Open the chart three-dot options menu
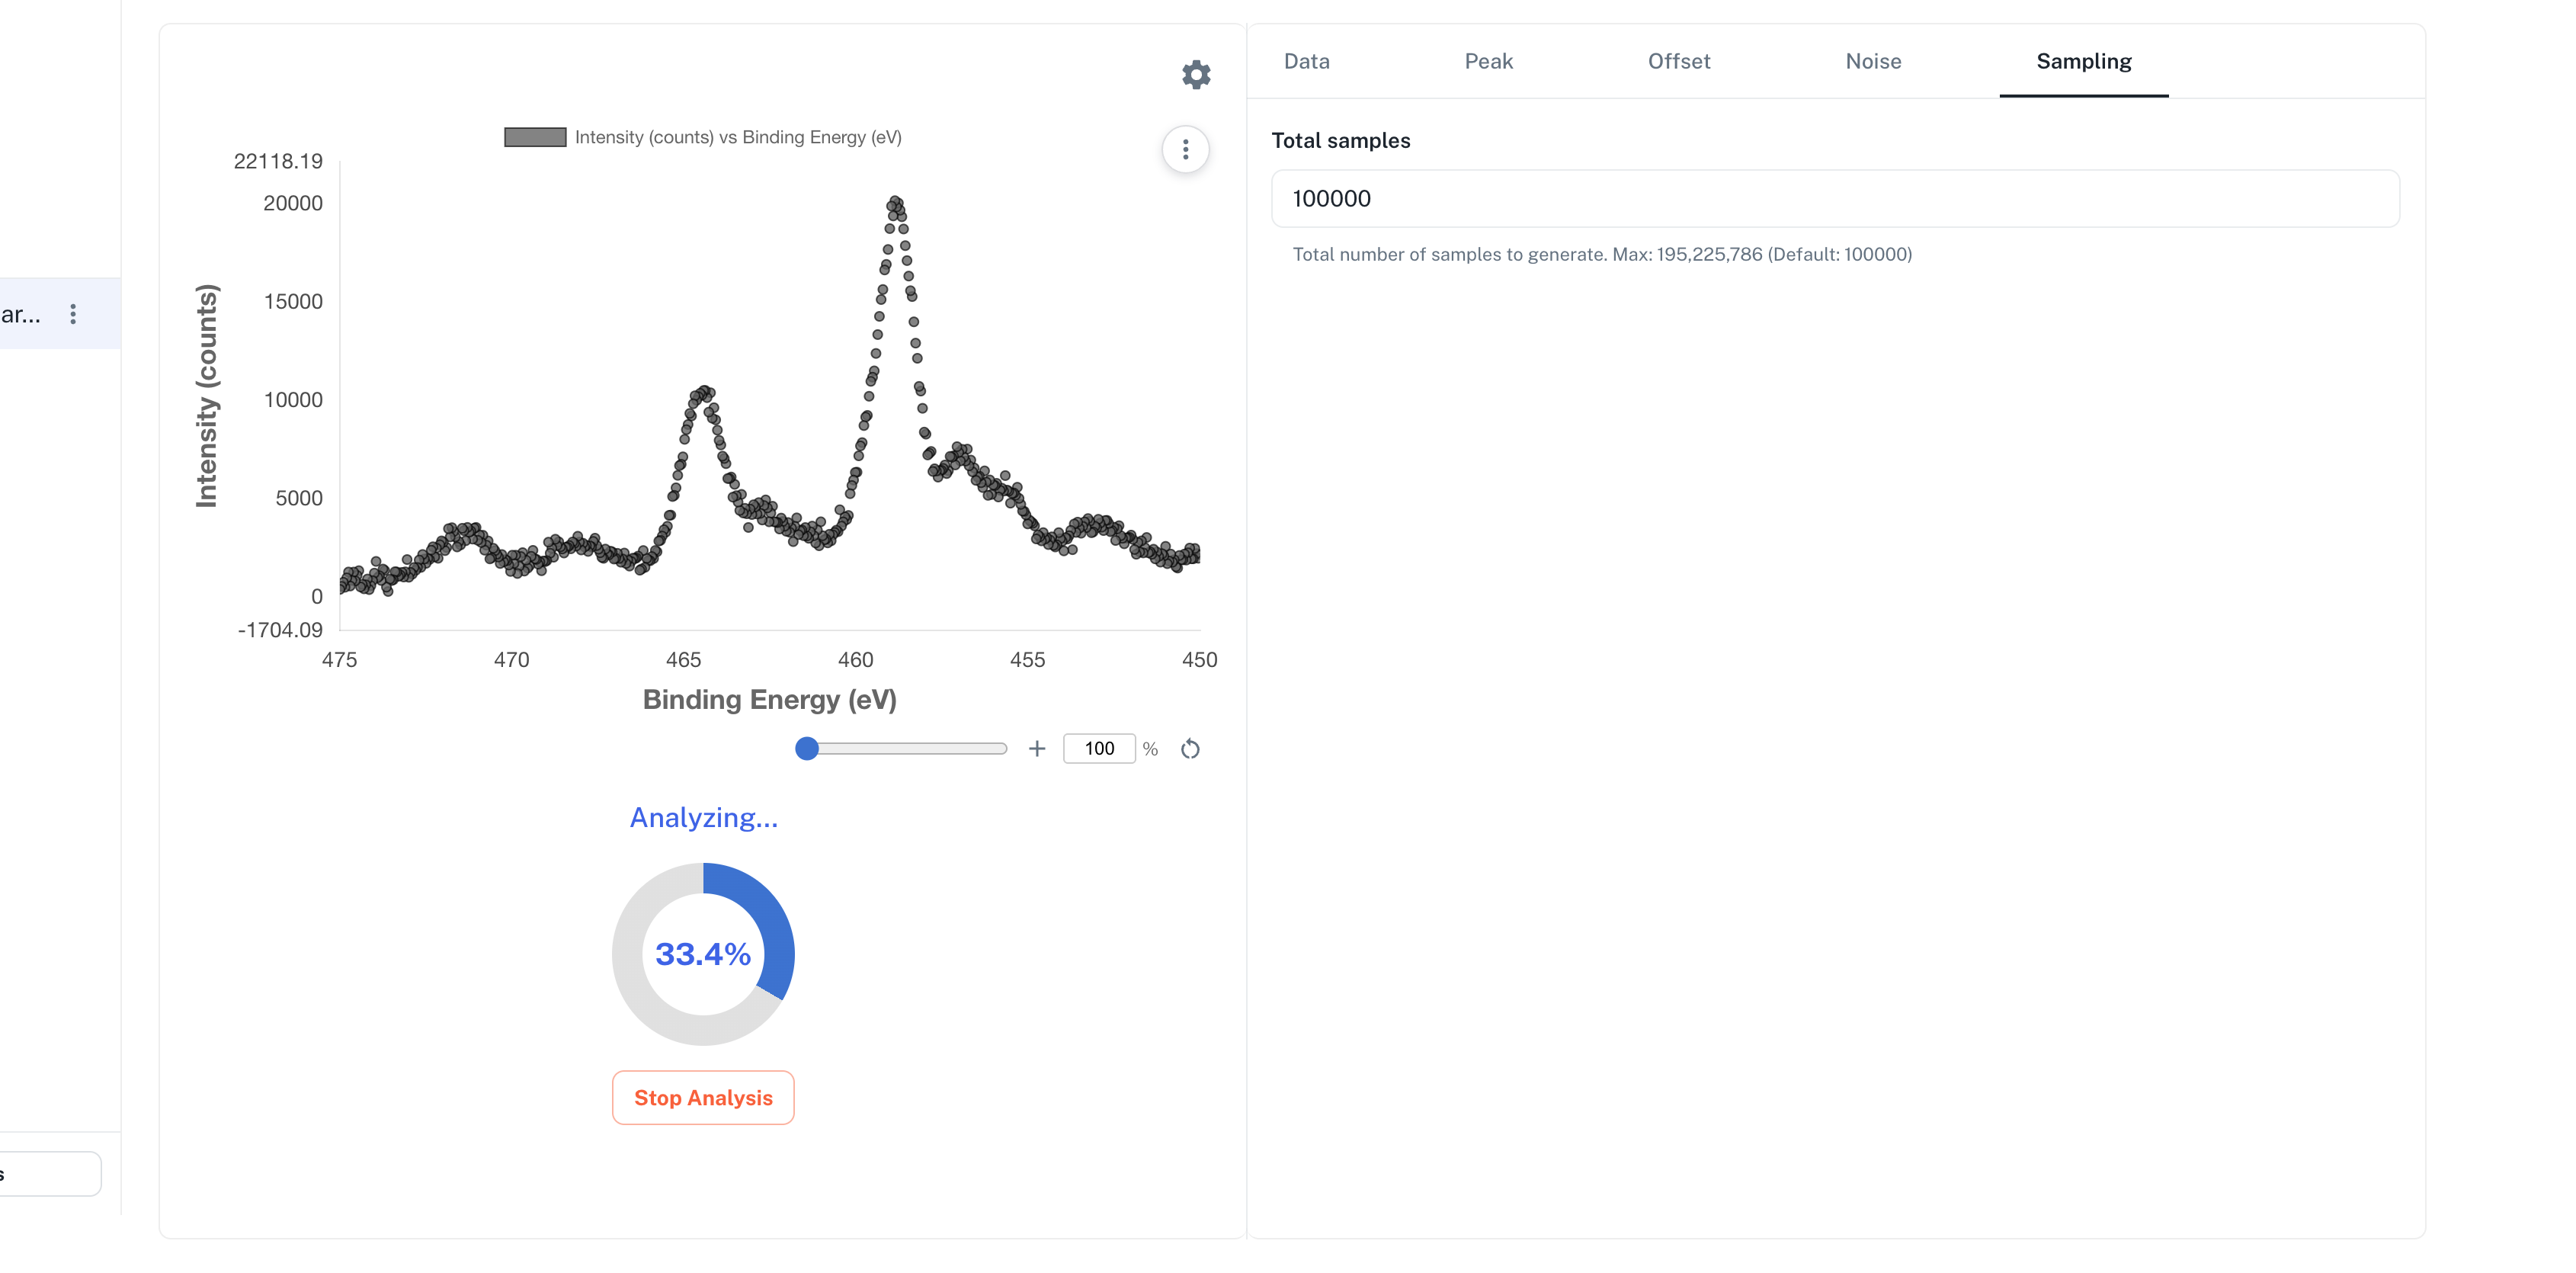2576x1273 pixels. pyautogui.click(x=1186, y=150)
